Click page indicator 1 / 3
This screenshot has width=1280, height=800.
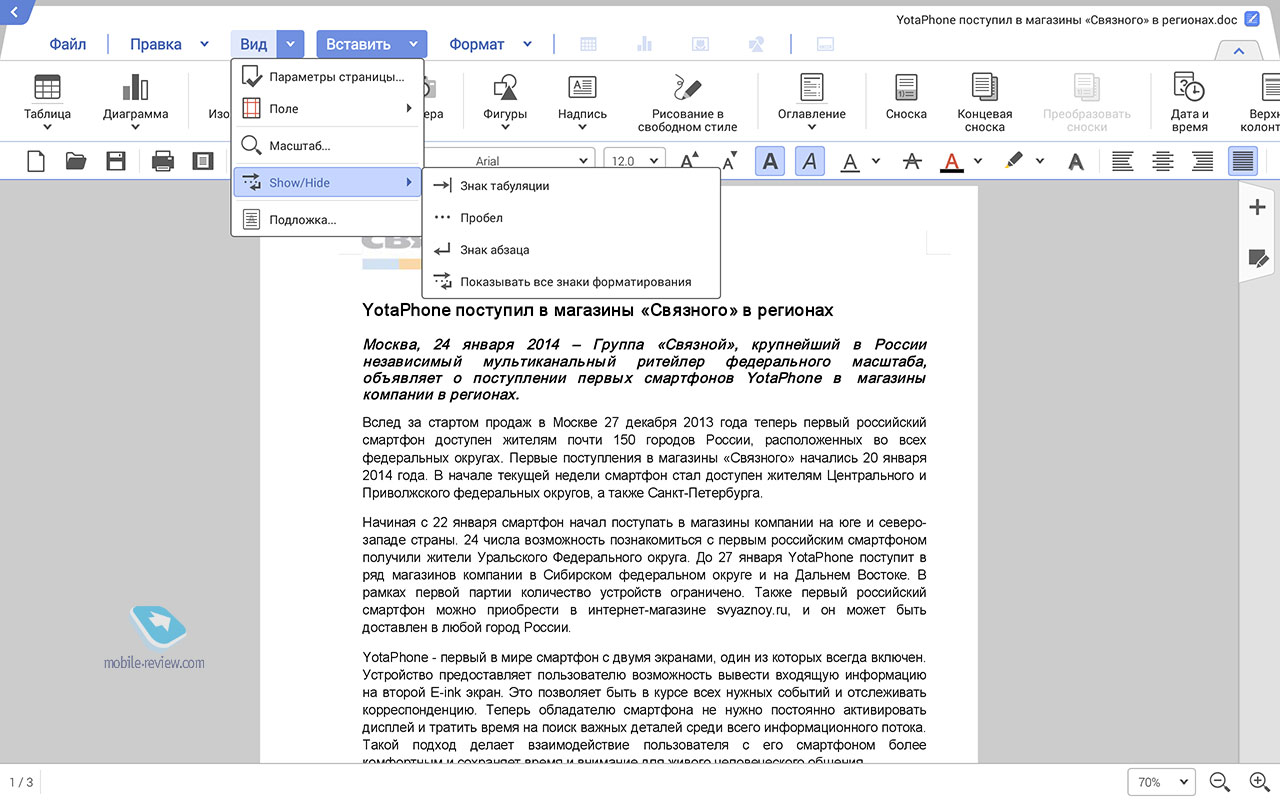click(x=21, y=782)
